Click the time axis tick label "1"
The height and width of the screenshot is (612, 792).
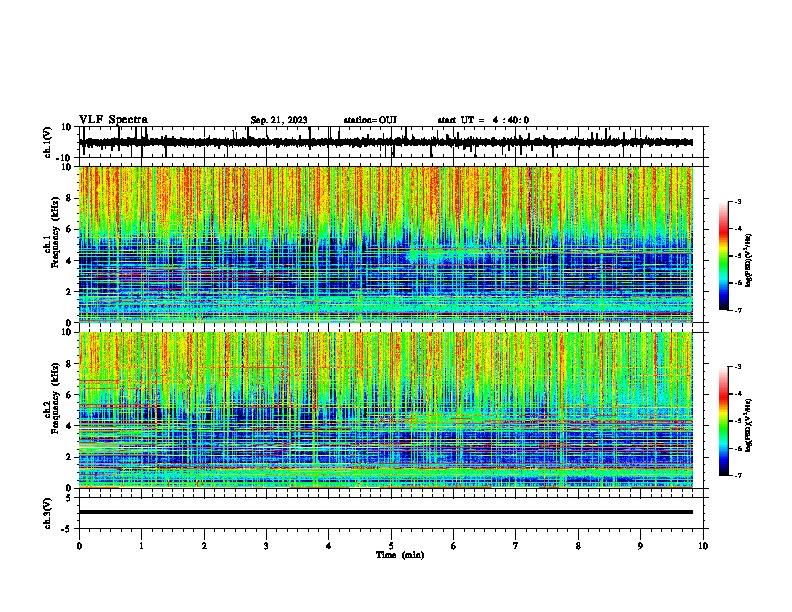[x=141, y=546]
